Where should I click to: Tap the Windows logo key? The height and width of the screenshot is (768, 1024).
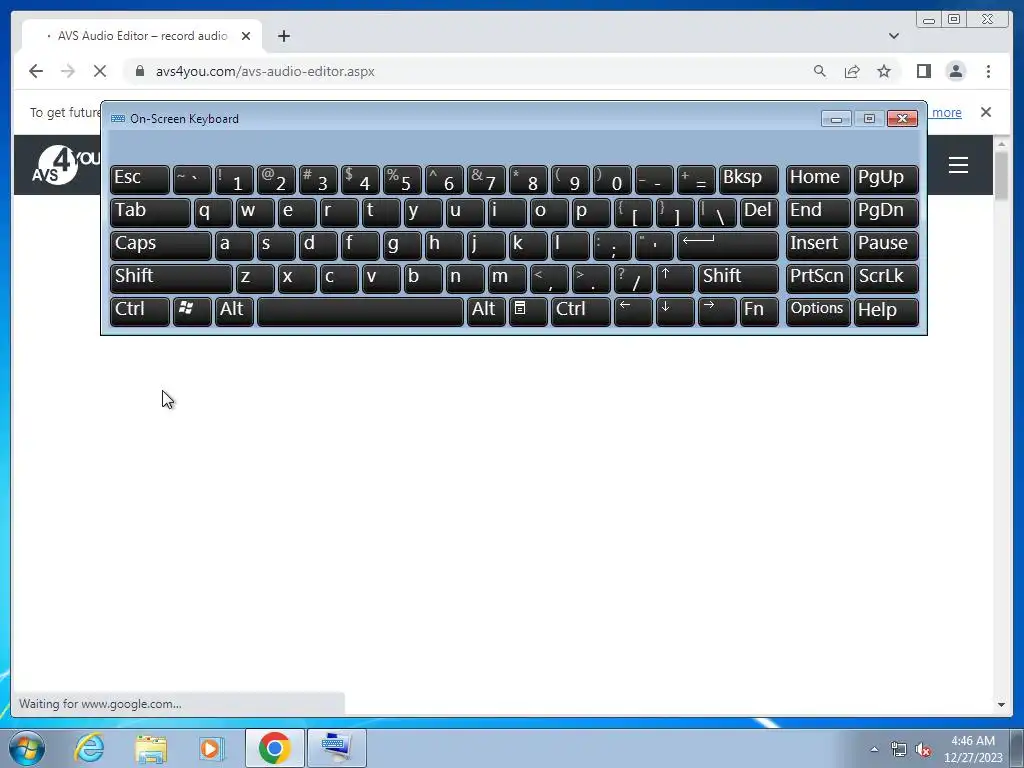(192, 311)
